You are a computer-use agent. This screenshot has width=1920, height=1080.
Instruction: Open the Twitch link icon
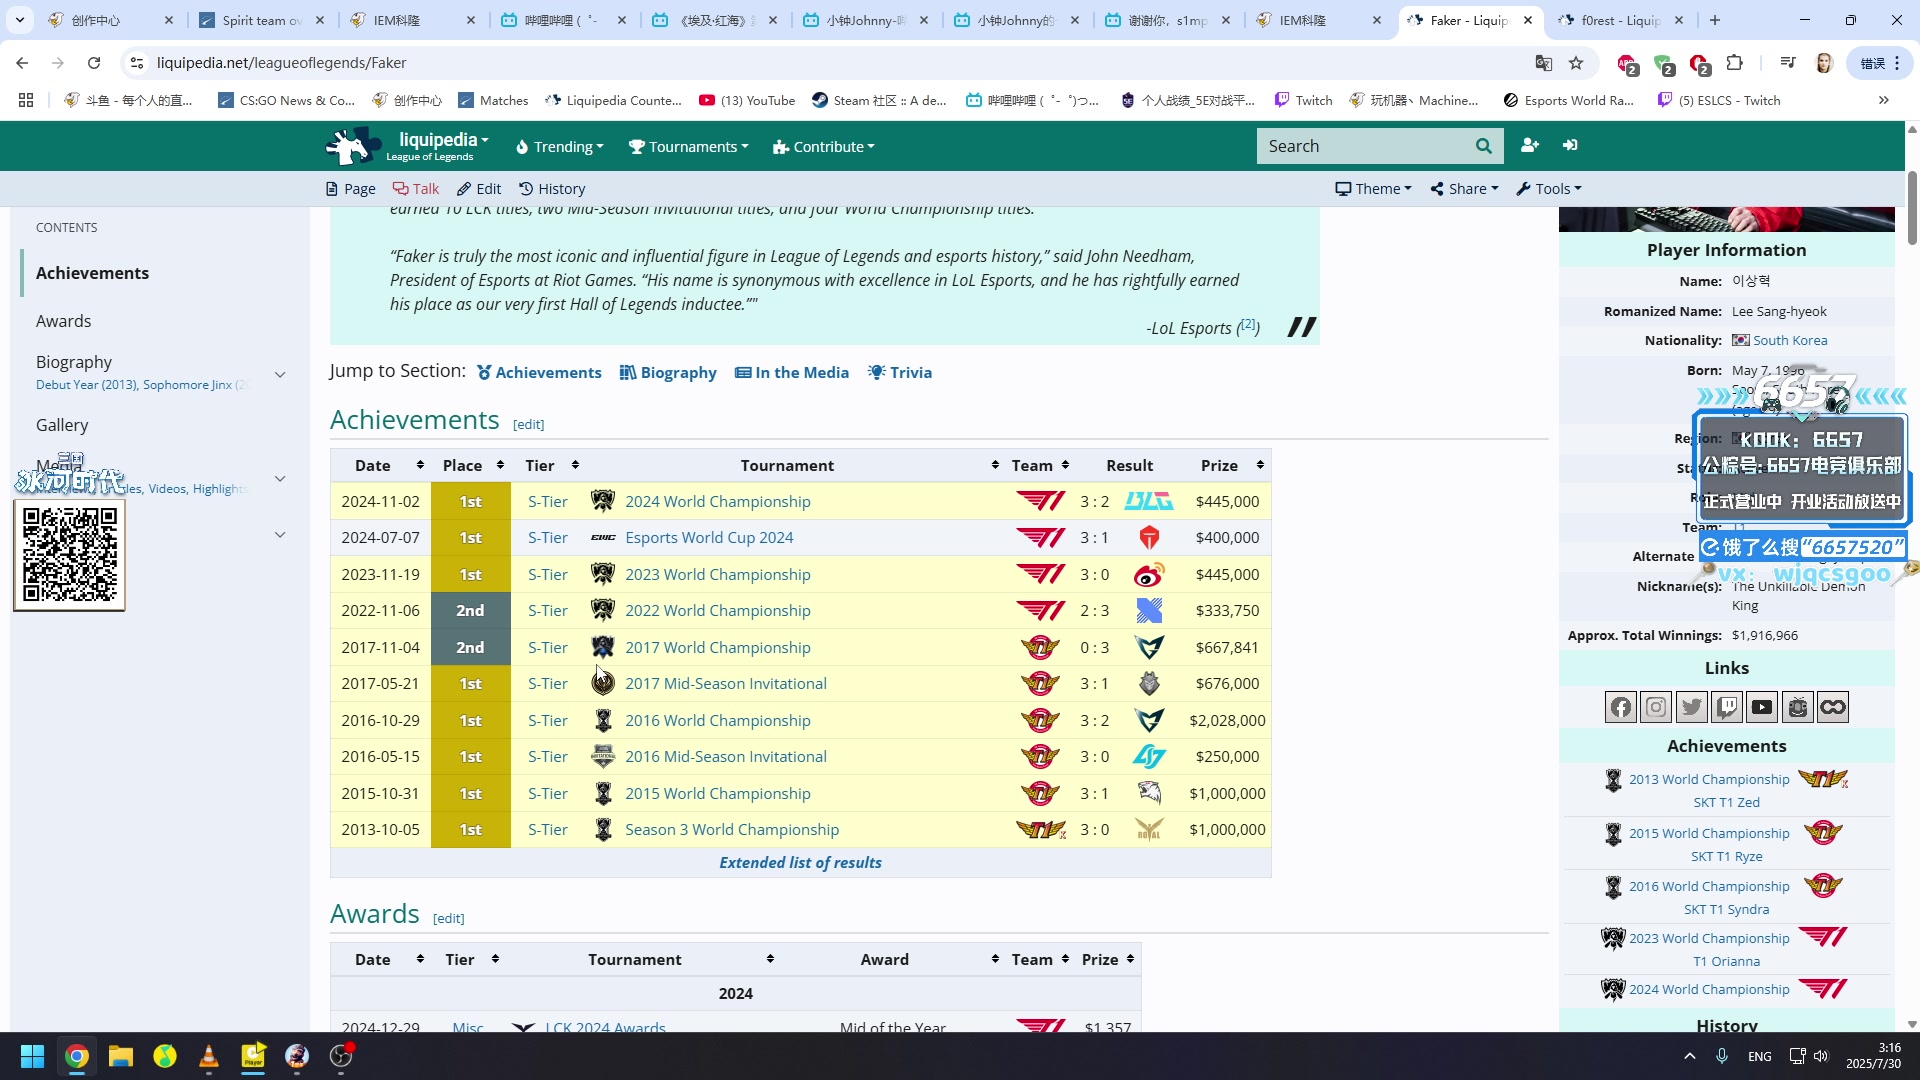tap(1727, 707)
